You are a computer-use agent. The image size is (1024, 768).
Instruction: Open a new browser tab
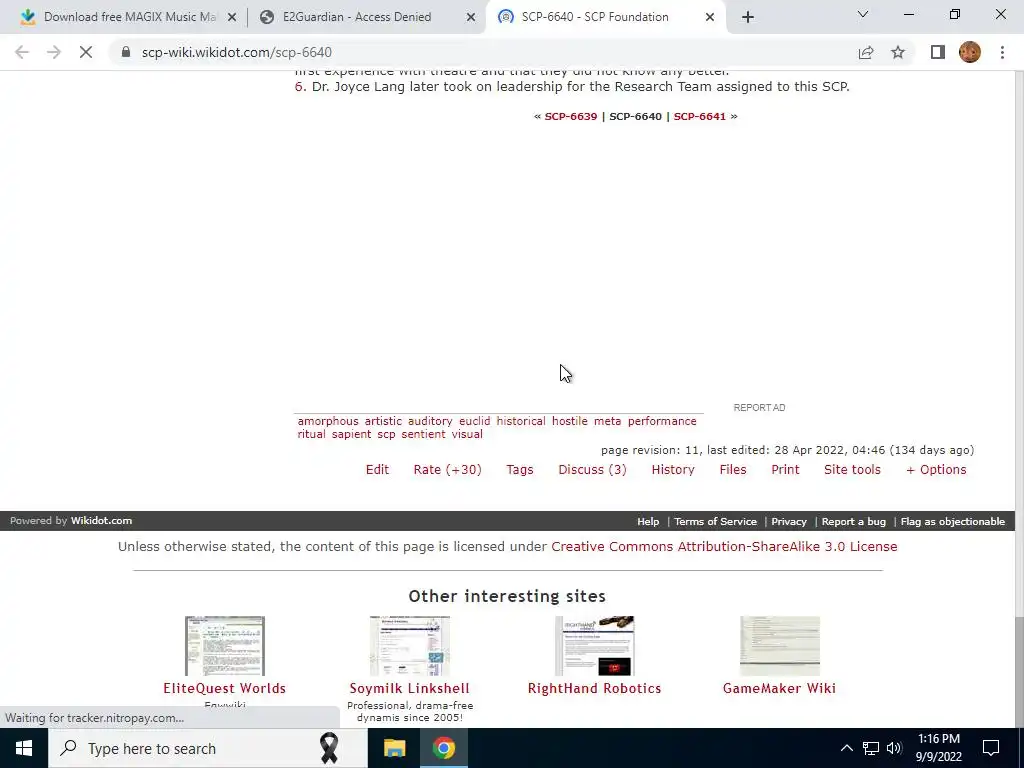point(748,17)
